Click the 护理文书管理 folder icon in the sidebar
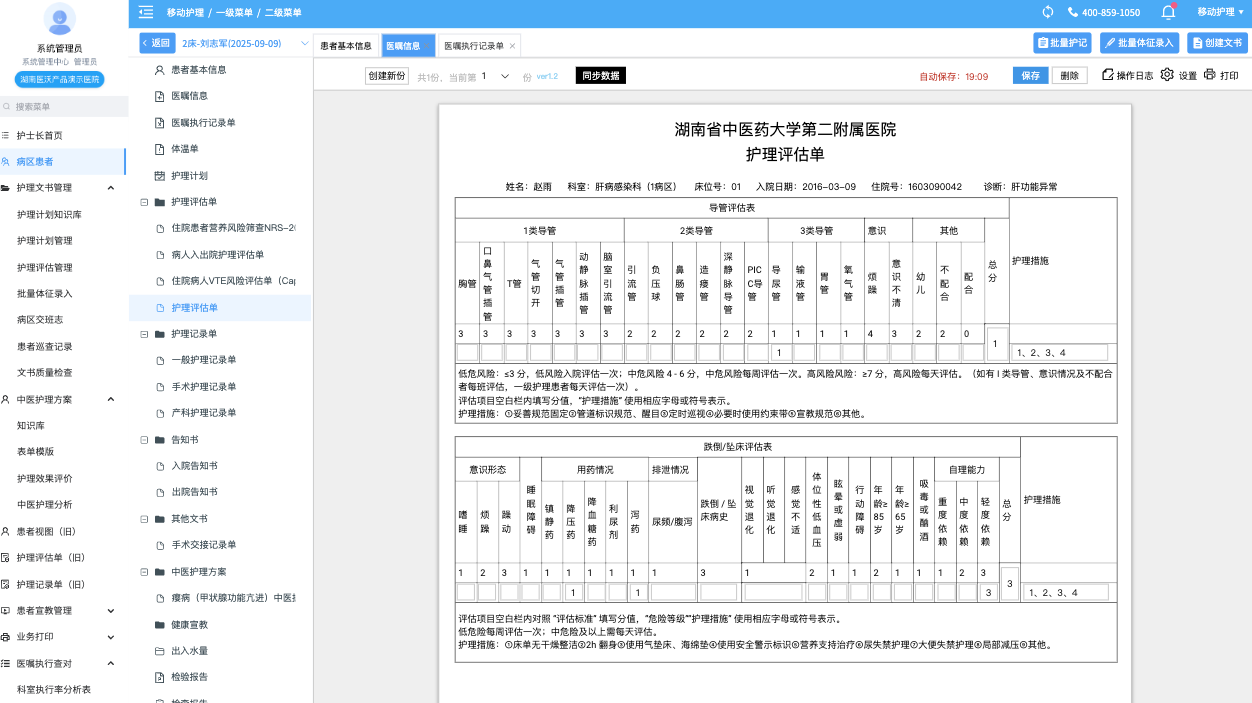1252x703 pixels. [6, 188]
